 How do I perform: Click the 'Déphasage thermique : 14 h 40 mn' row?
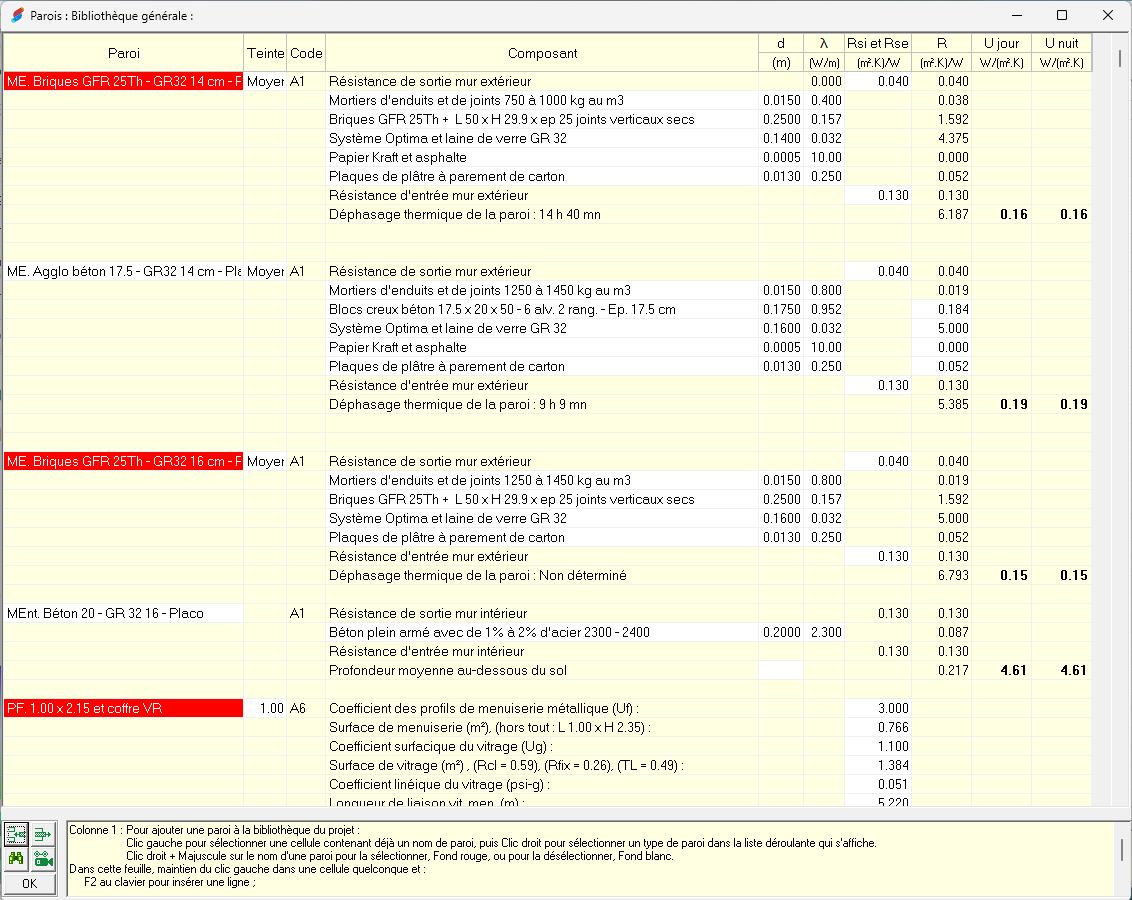click(470, 214)
